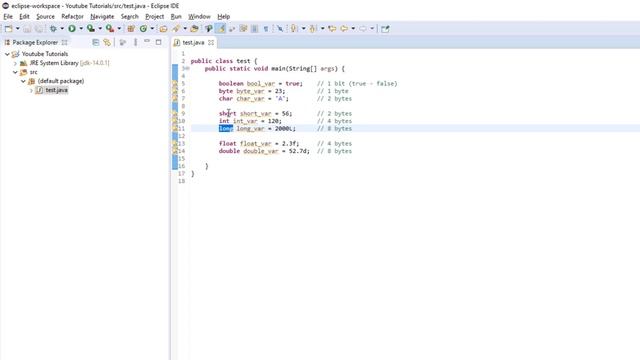Expand the test.java tree node
Image resolution: width=640 pixels, height=360 pixels.
31,90
